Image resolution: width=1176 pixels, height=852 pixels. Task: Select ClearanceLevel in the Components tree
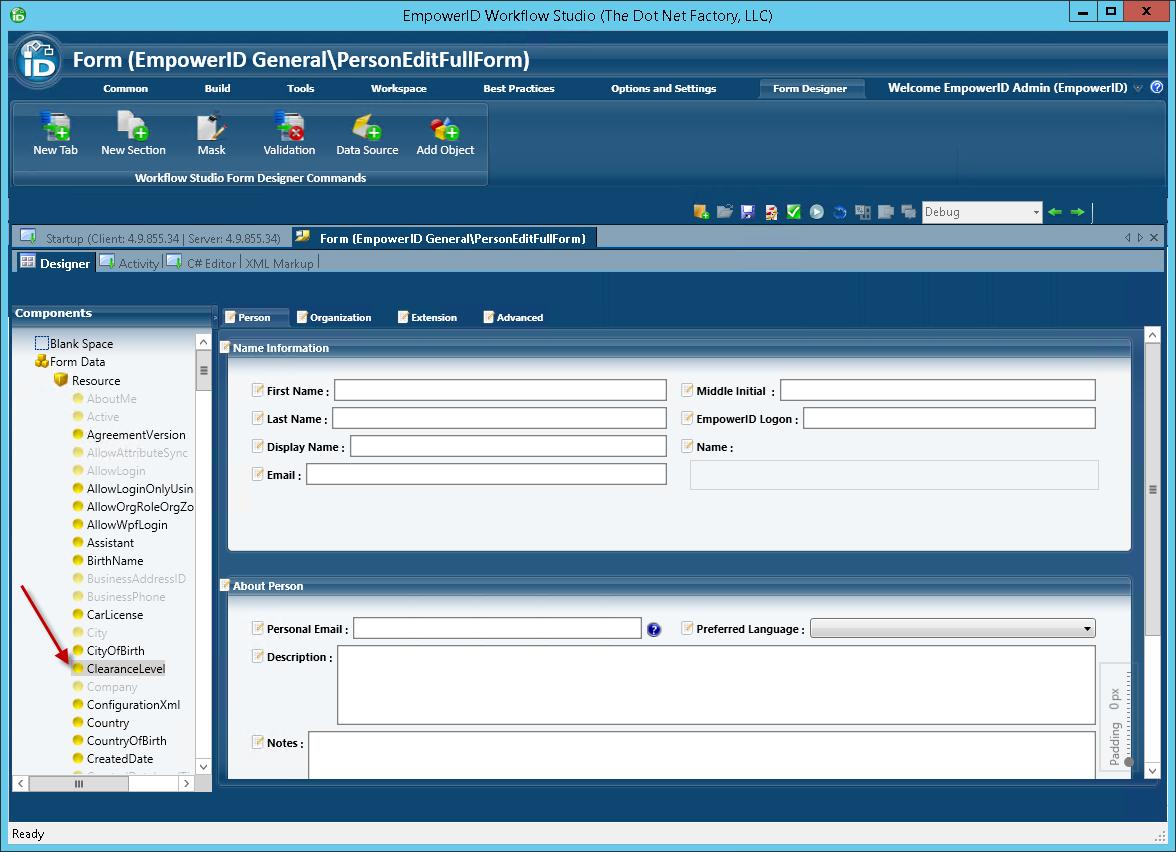pos(125,669)
